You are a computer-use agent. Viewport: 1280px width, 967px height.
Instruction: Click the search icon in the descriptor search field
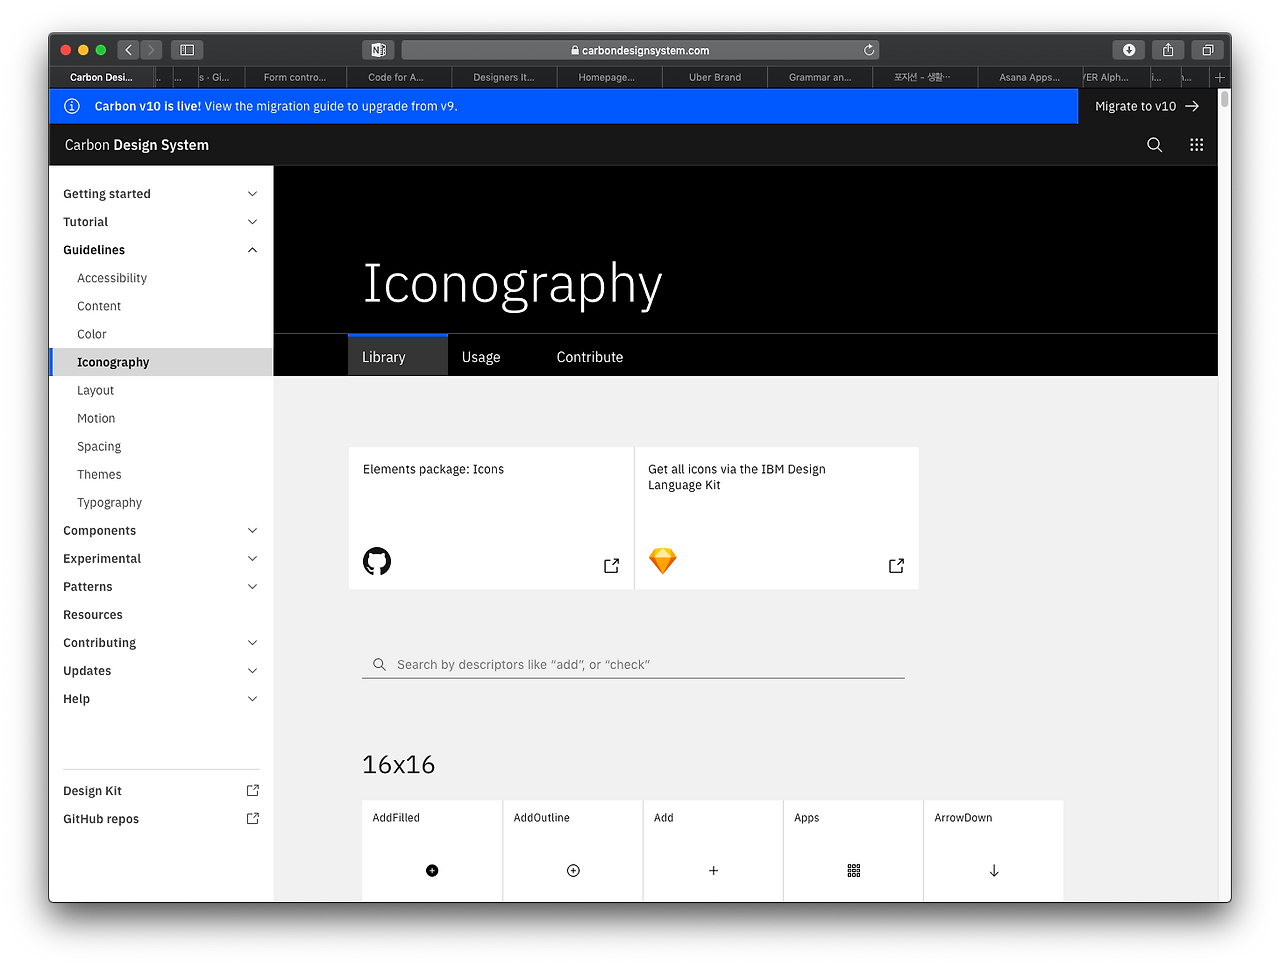pos(379,664)
